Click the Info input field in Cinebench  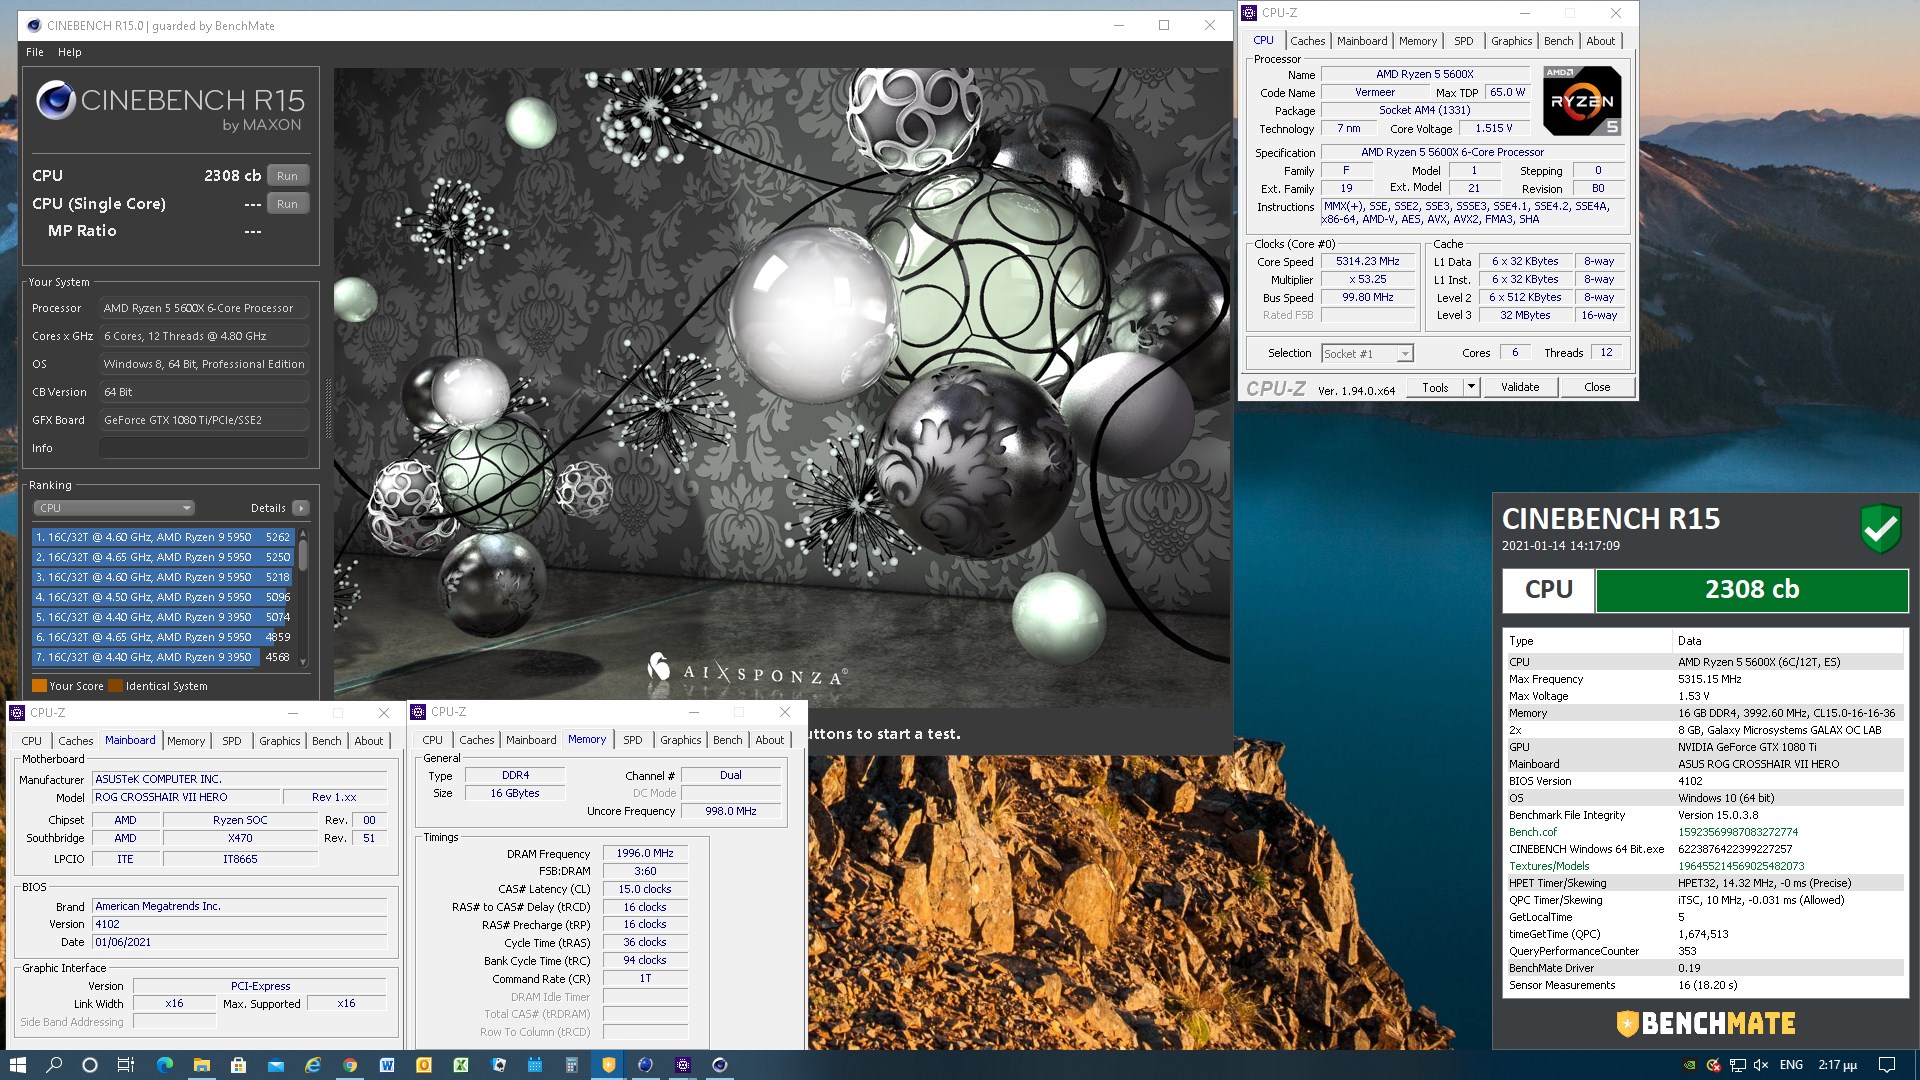[x=204, y=448]
